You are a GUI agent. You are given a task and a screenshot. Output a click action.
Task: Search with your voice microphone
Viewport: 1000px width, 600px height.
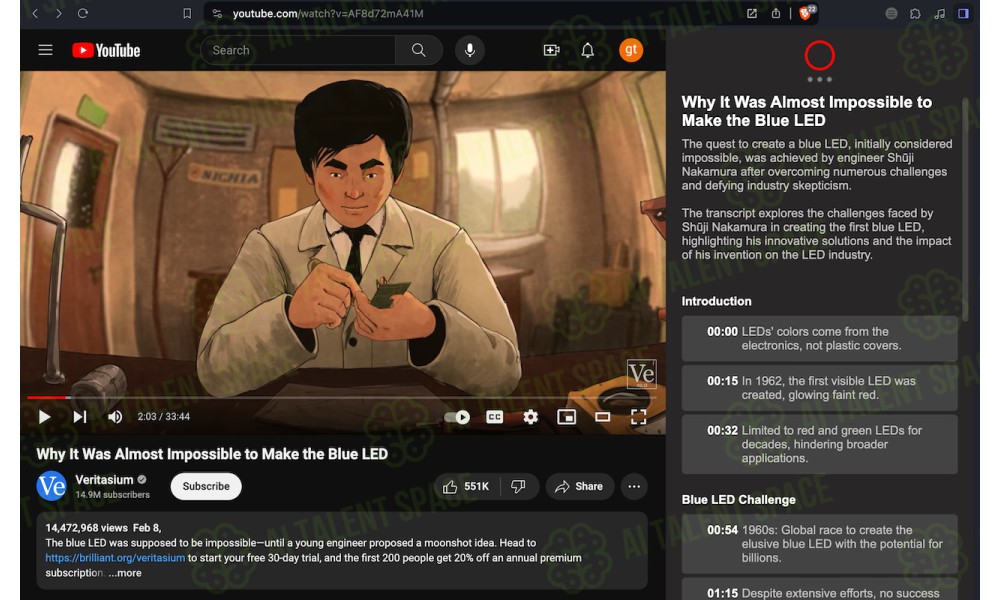point(469,50)
